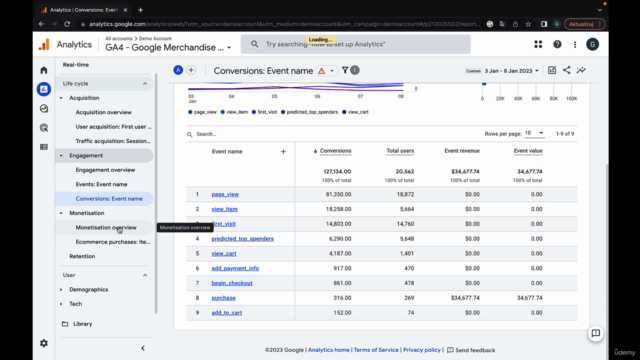Click the Analytics logo

click(x=44, y=44)
